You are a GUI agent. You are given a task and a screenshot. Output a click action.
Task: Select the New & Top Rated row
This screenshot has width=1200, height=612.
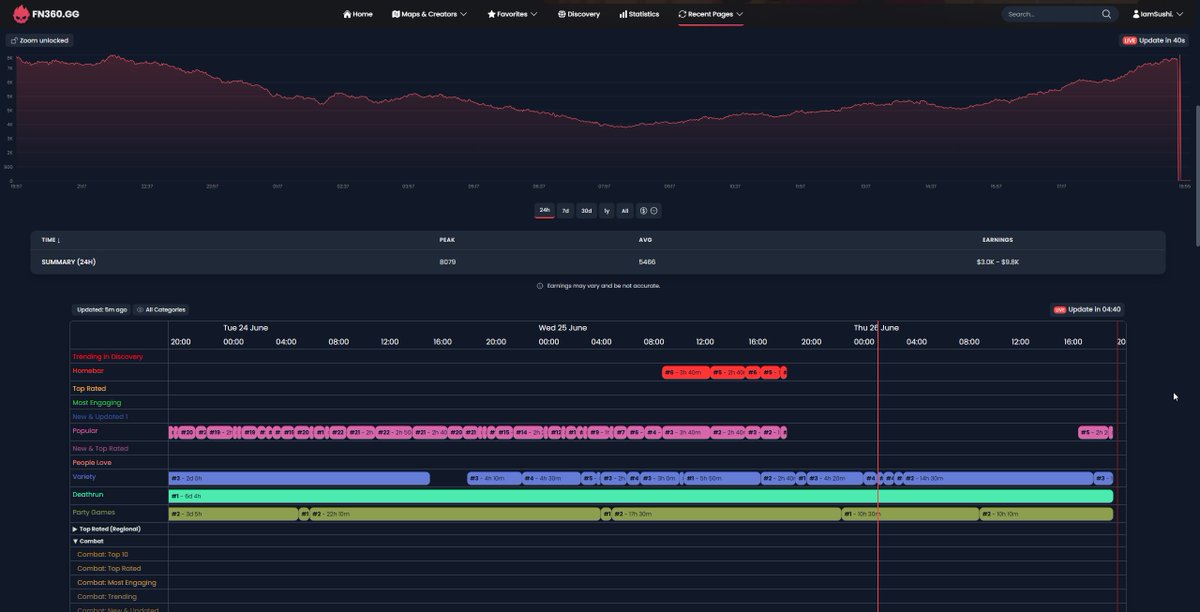100,449
